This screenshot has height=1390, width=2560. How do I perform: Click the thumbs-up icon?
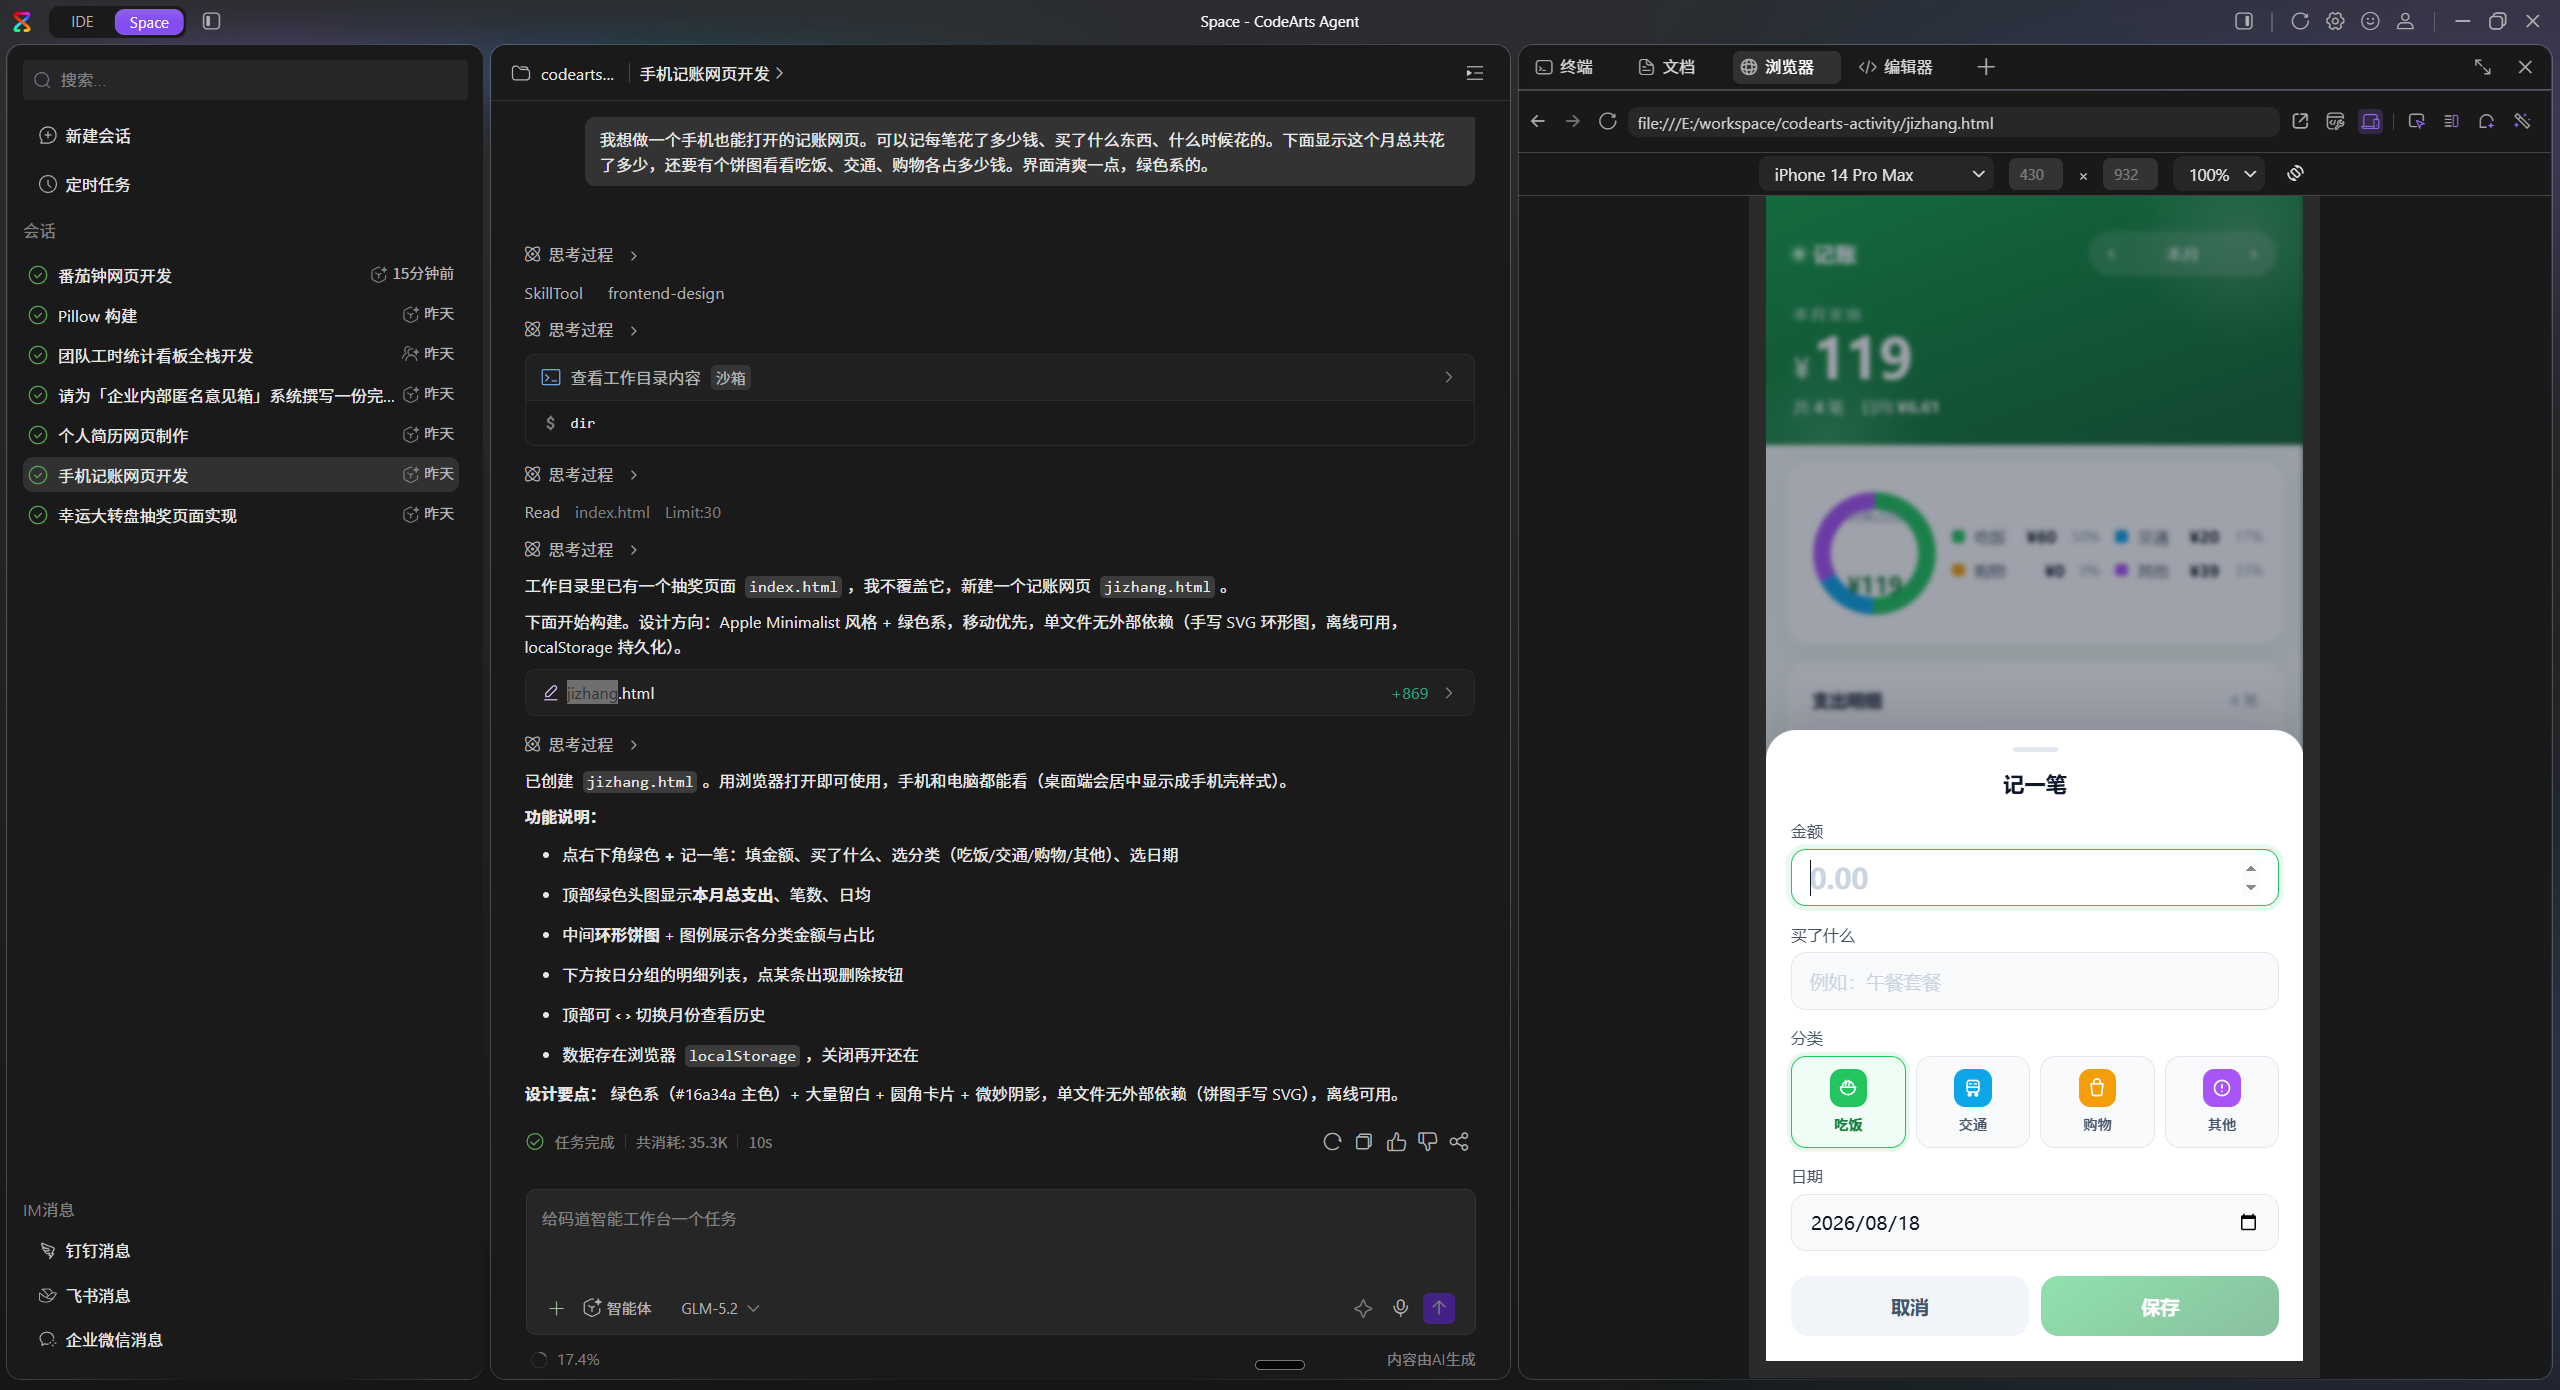(x=1396, y=1142)
